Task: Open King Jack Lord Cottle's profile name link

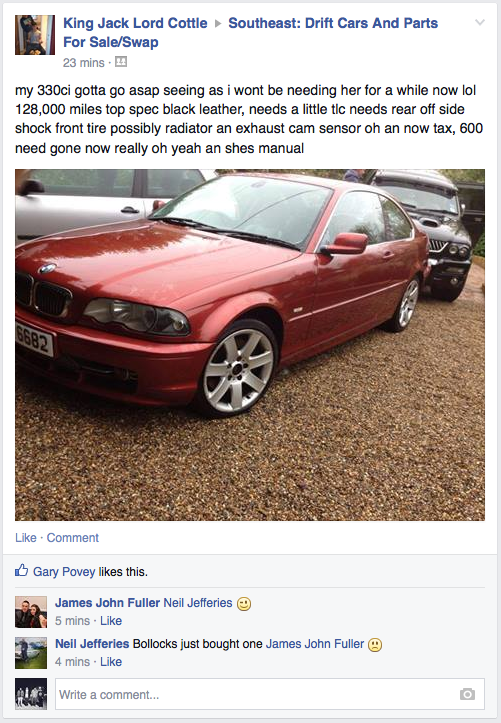Action: [x=135, y=23]
